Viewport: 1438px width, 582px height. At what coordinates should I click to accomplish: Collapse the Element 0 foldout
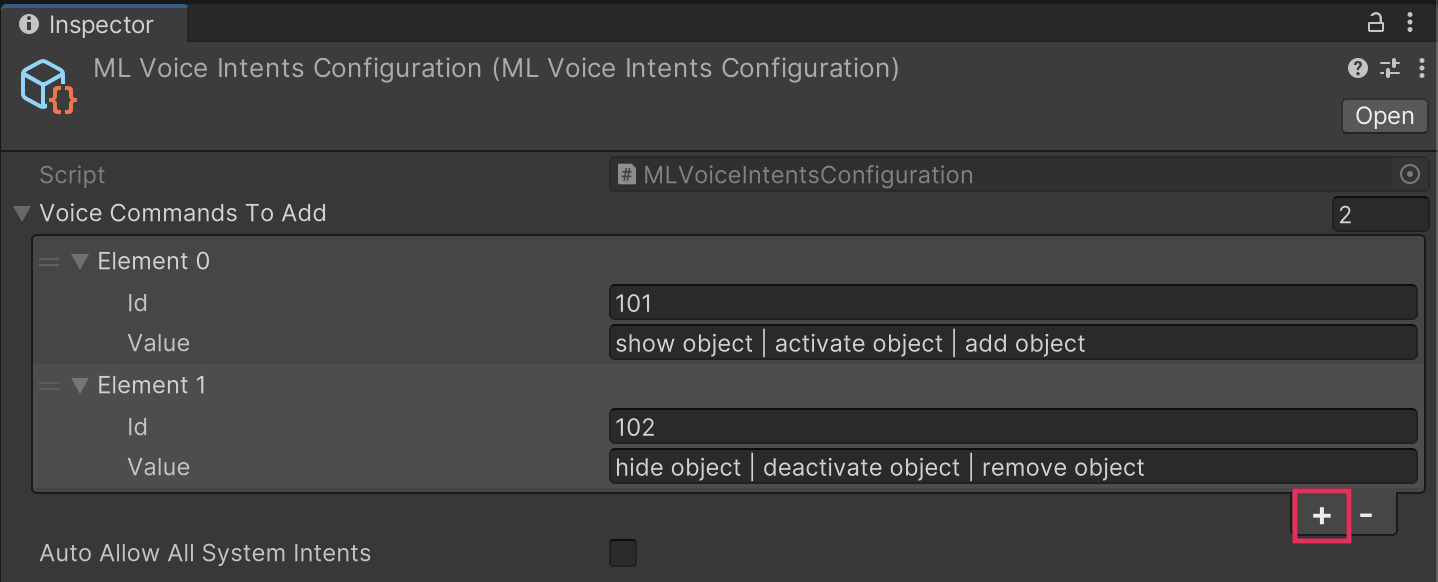click(x=80, y=262)
